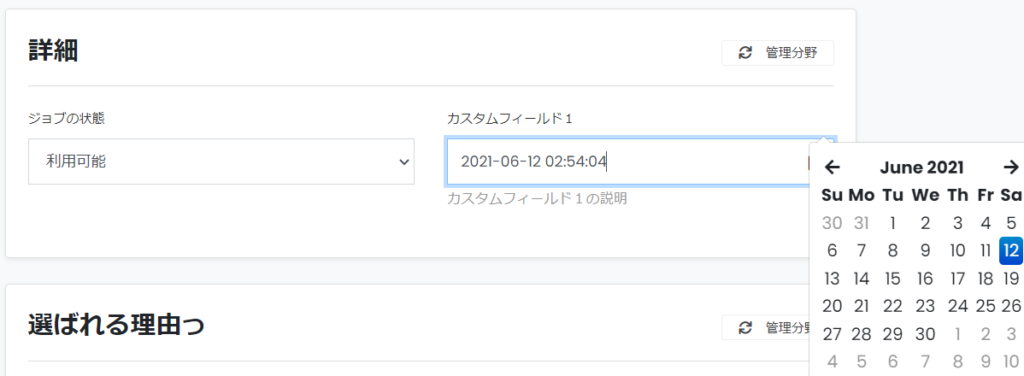Click chevron arrow of 利用可能 select
The height and width of the screenshot is (376, 1024).
[404, 162]
